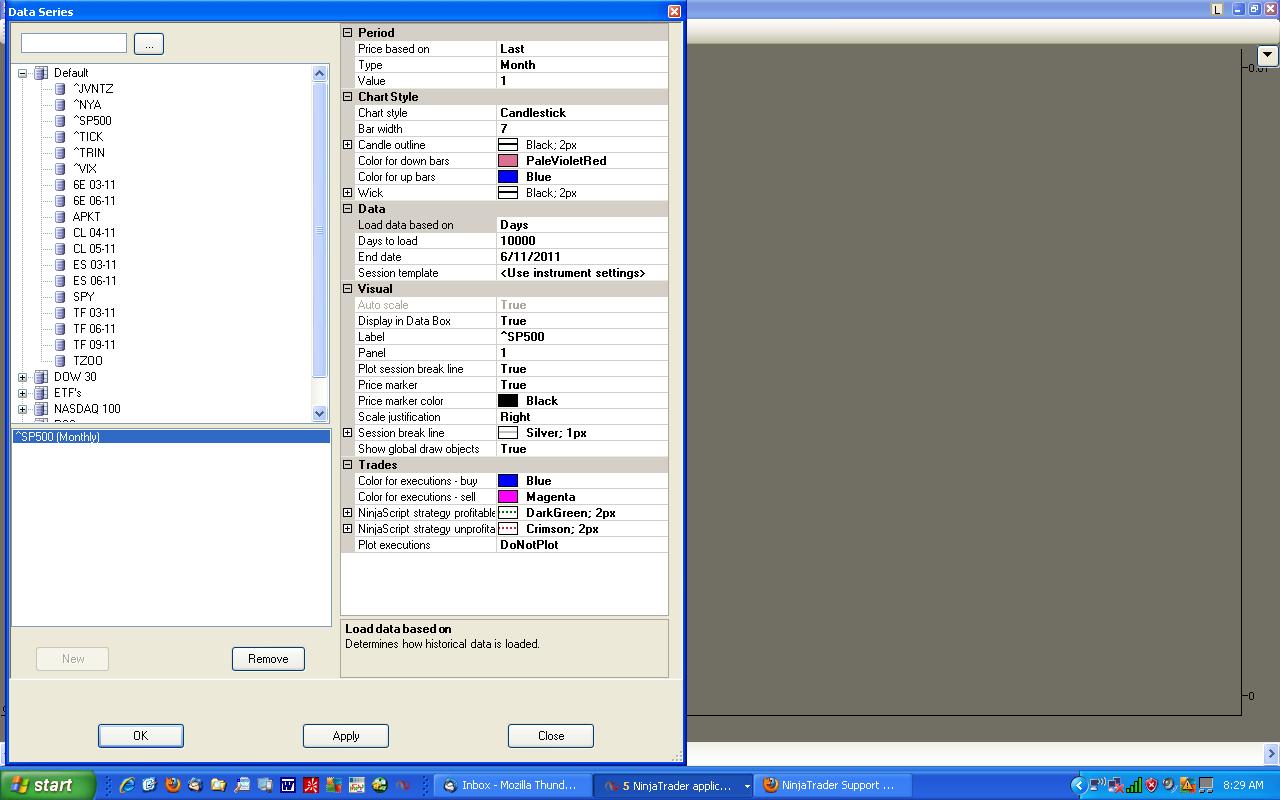The image size is (1280, 800).
Task: Click the speaker volume tray icon
Action: coord(1169,785)
